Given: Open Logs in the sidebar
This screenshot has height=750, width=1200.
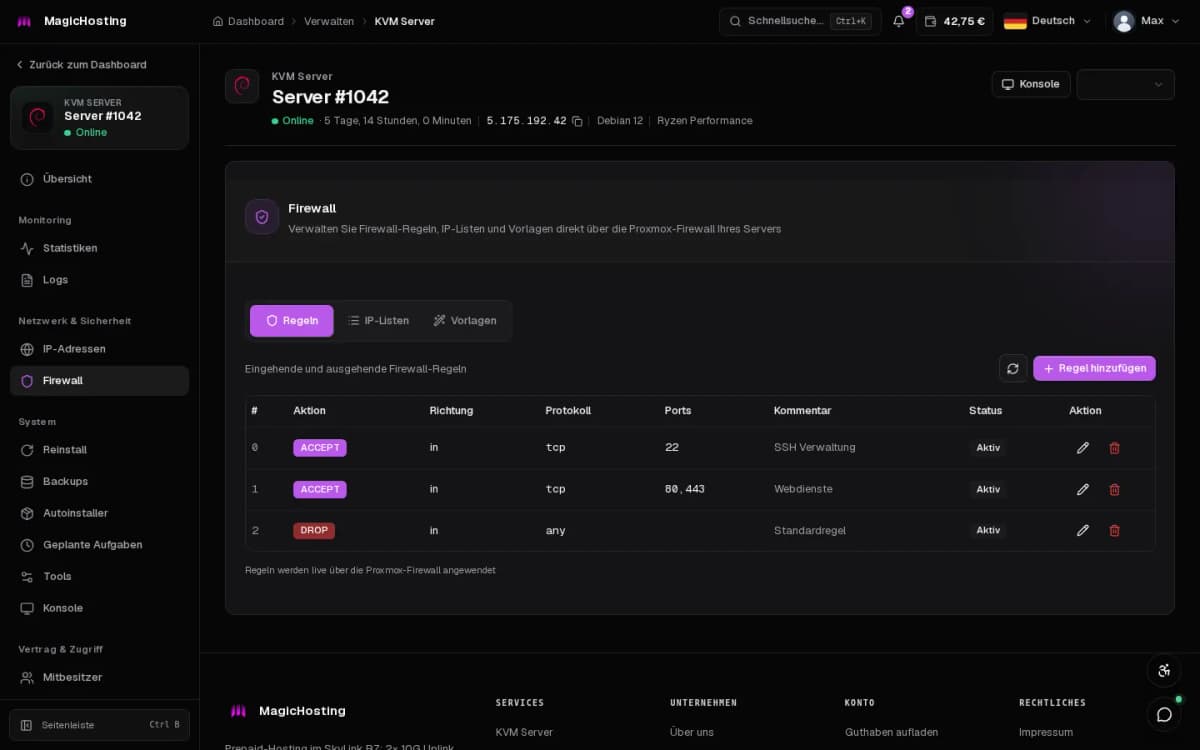Looking at the screenshot, I should coord(99,280).
